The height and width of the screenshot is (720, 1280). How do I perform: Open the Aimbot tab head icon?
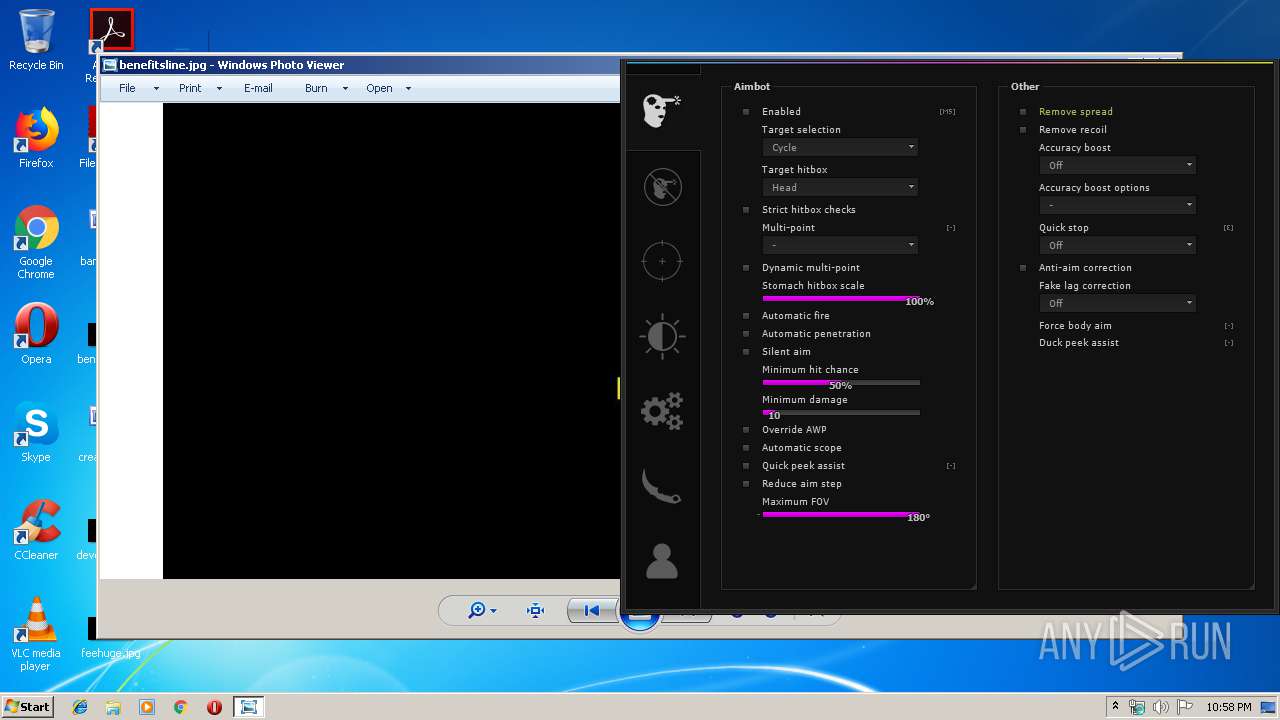tap(662, 110)
